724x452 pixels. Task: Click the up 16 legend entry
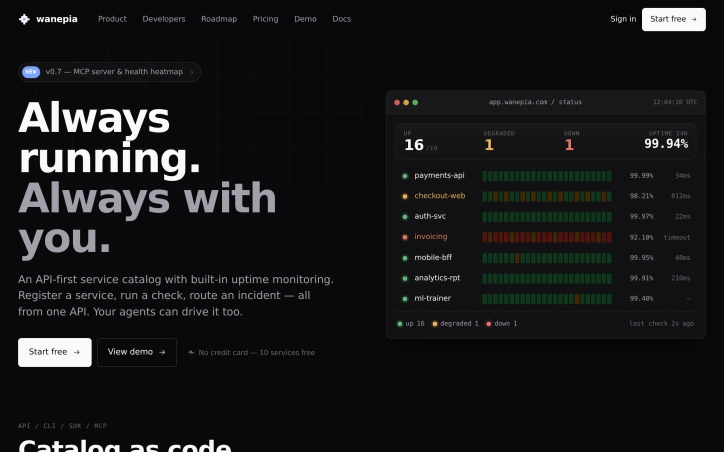410,324
